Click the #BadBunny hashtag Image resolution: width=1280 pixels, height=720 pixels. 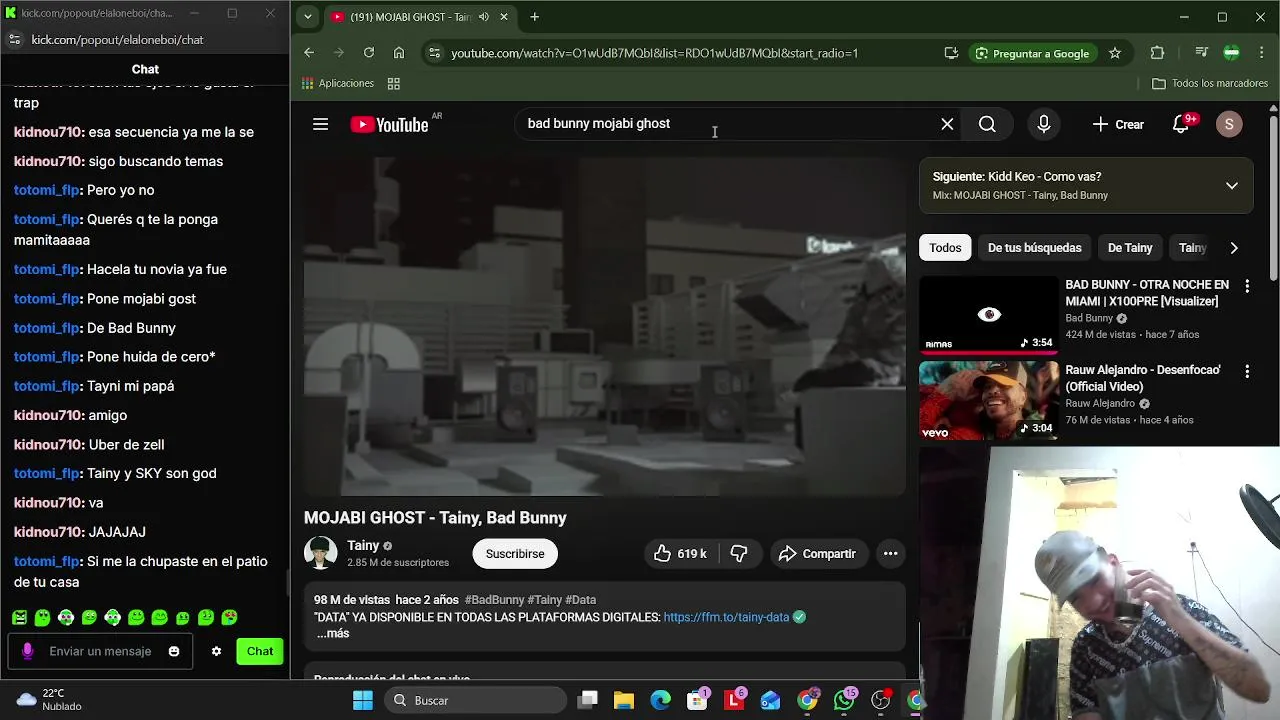pyautogui.click(x=494, y=600)
